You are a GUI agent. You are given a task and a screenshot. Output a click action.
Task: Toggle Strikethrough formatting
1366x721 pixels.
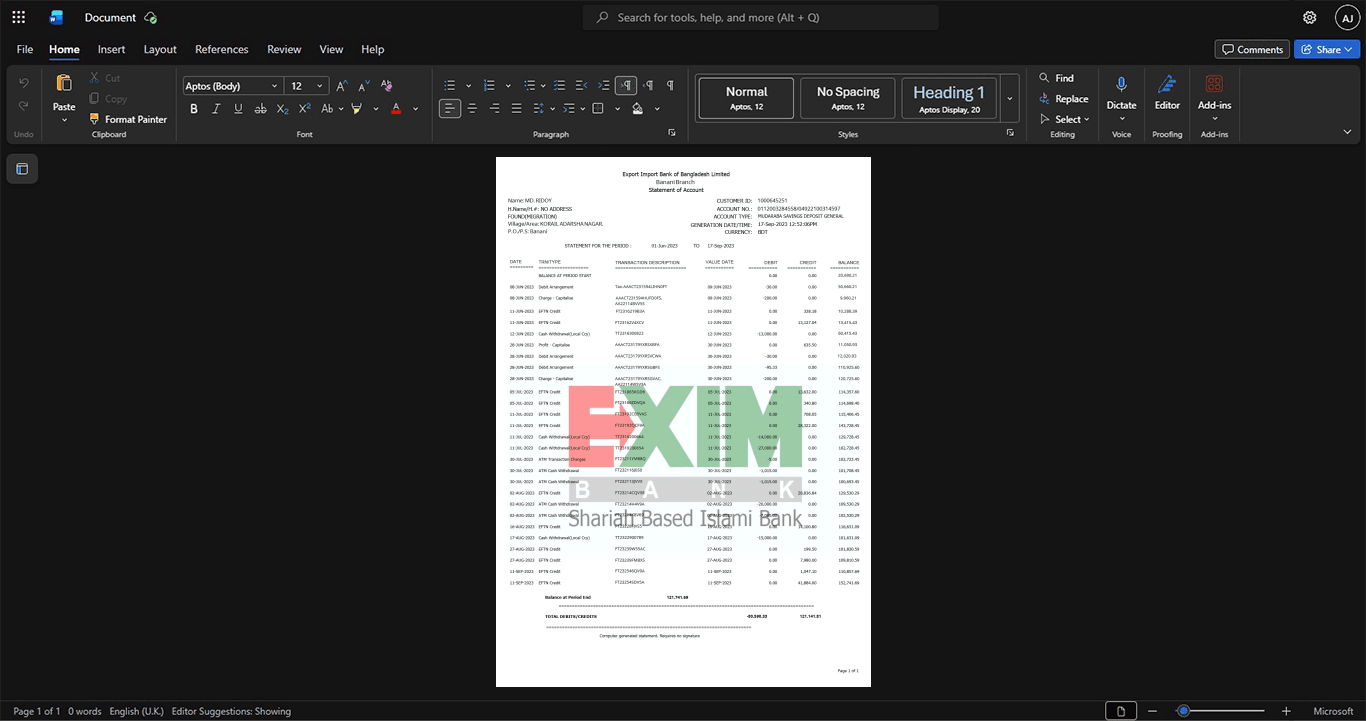[x=261, y=108]
